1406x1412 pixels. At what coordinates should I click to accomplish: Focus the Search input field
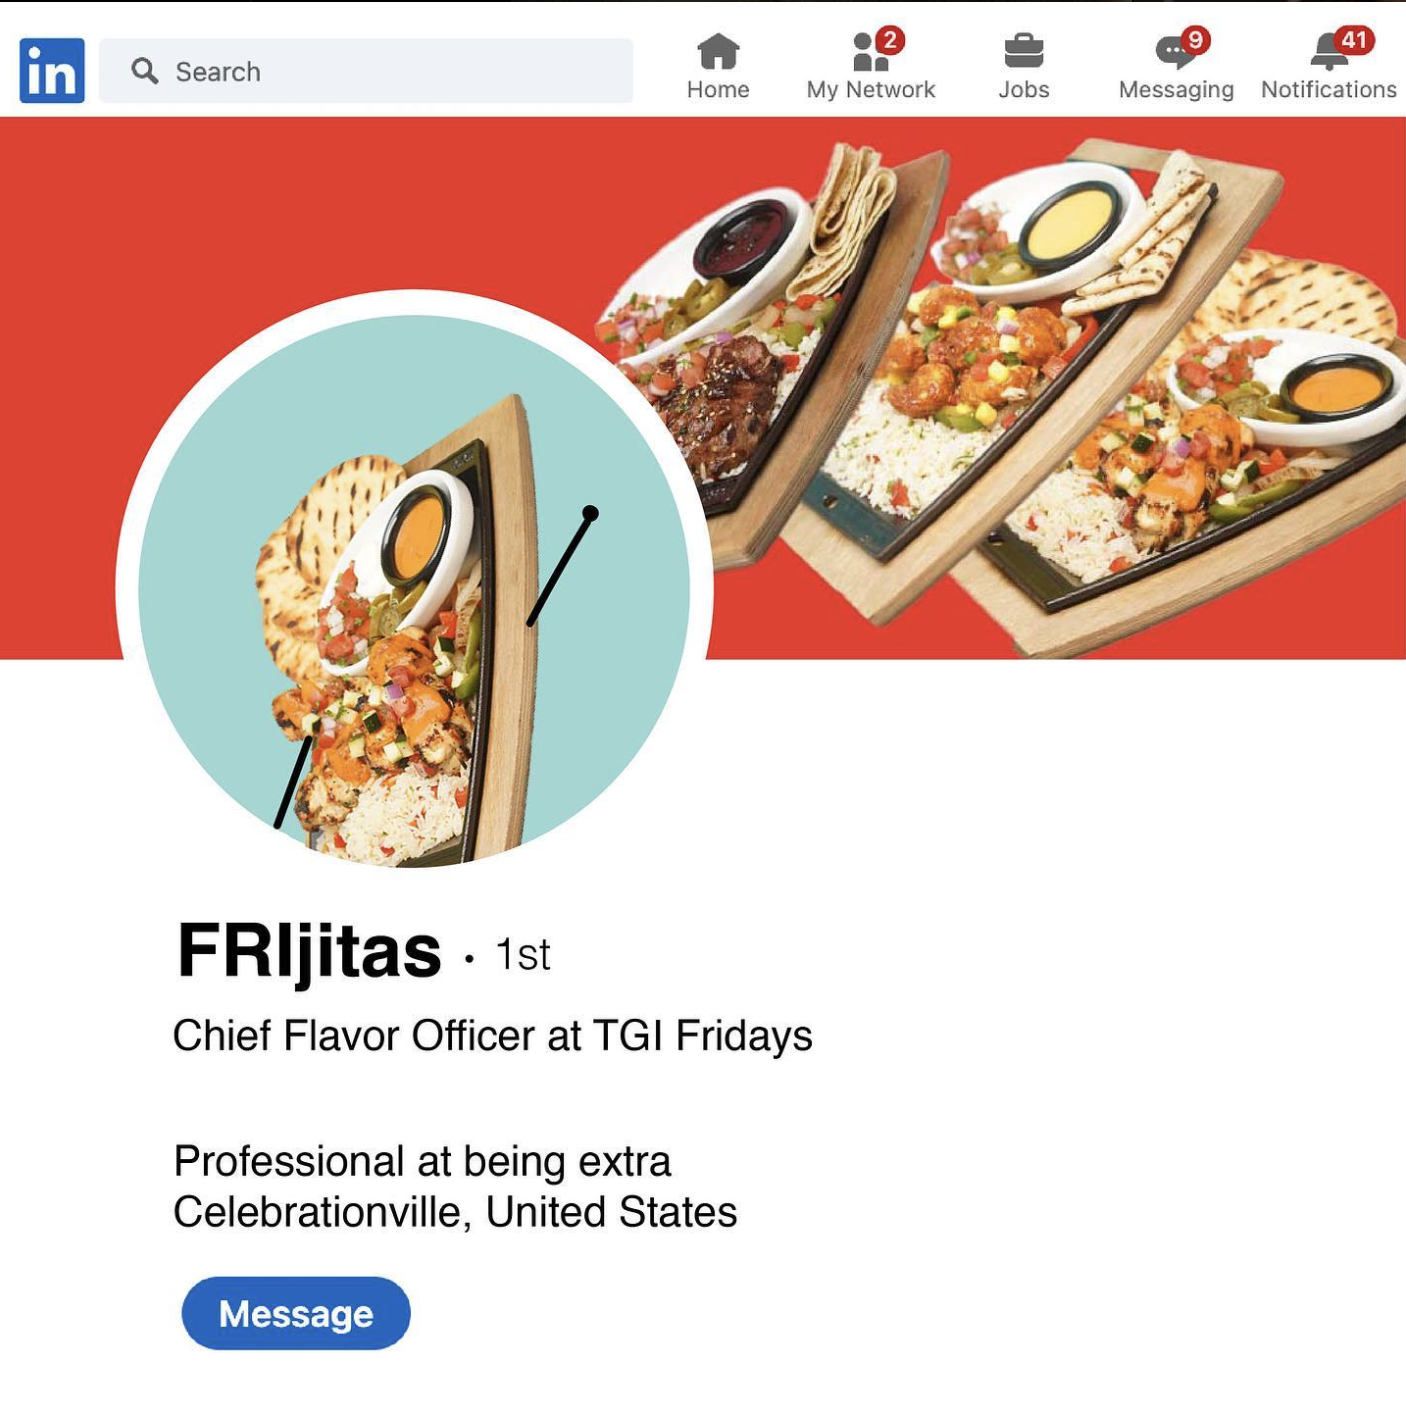[366, 71]
